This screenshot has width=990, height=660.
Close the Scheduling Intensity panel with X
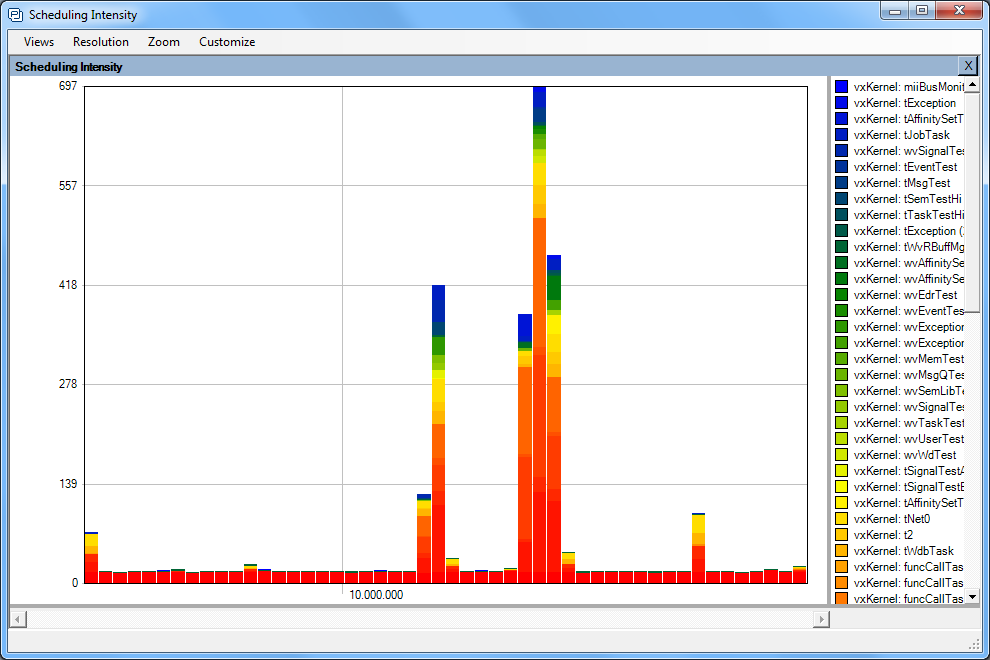tap(967, 66)
